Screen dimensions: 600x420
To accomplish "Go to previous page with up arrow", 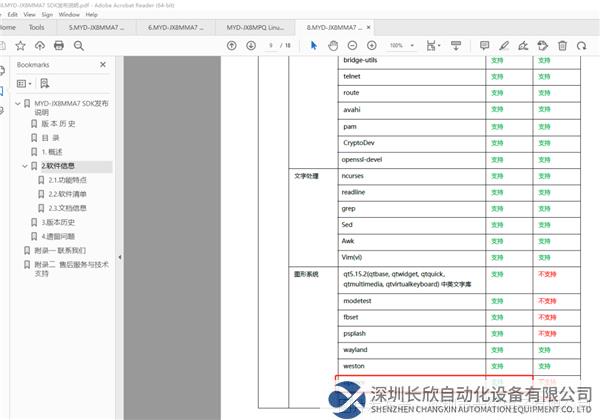I will 232,46.
